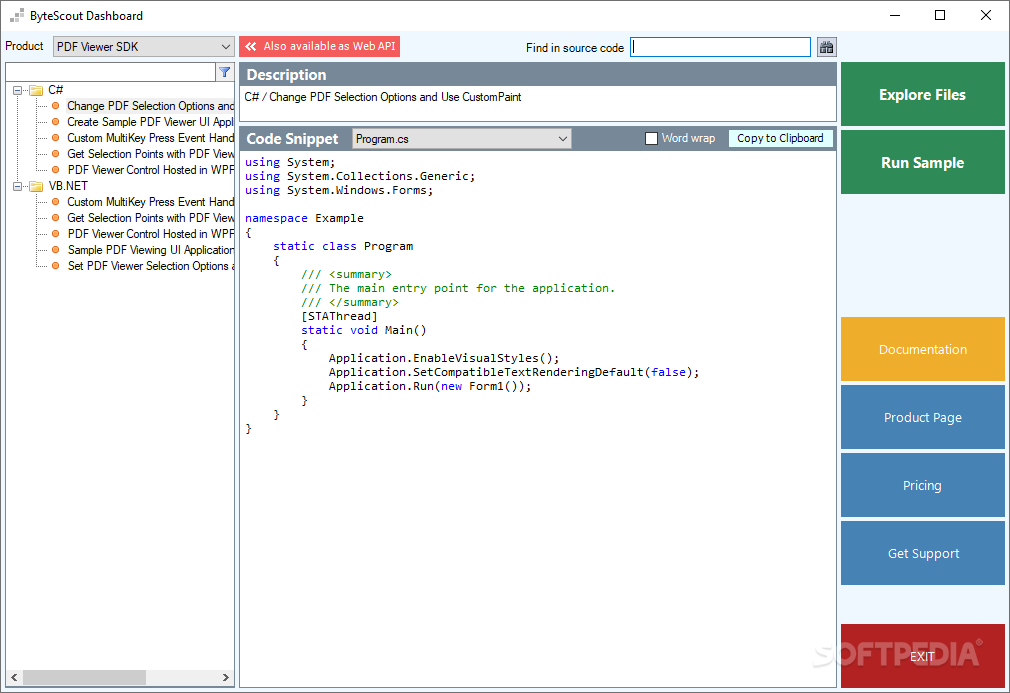Viewport: 1010px width, 693px height.
Task: Click the C# tree node label
Action: click(x=55, y=90)
